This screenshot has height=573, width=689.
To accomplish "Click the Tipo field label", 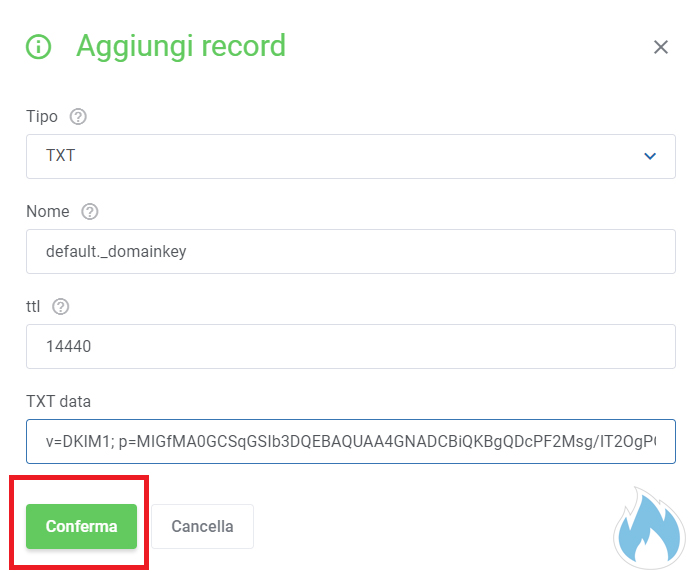I will point(42,117).
